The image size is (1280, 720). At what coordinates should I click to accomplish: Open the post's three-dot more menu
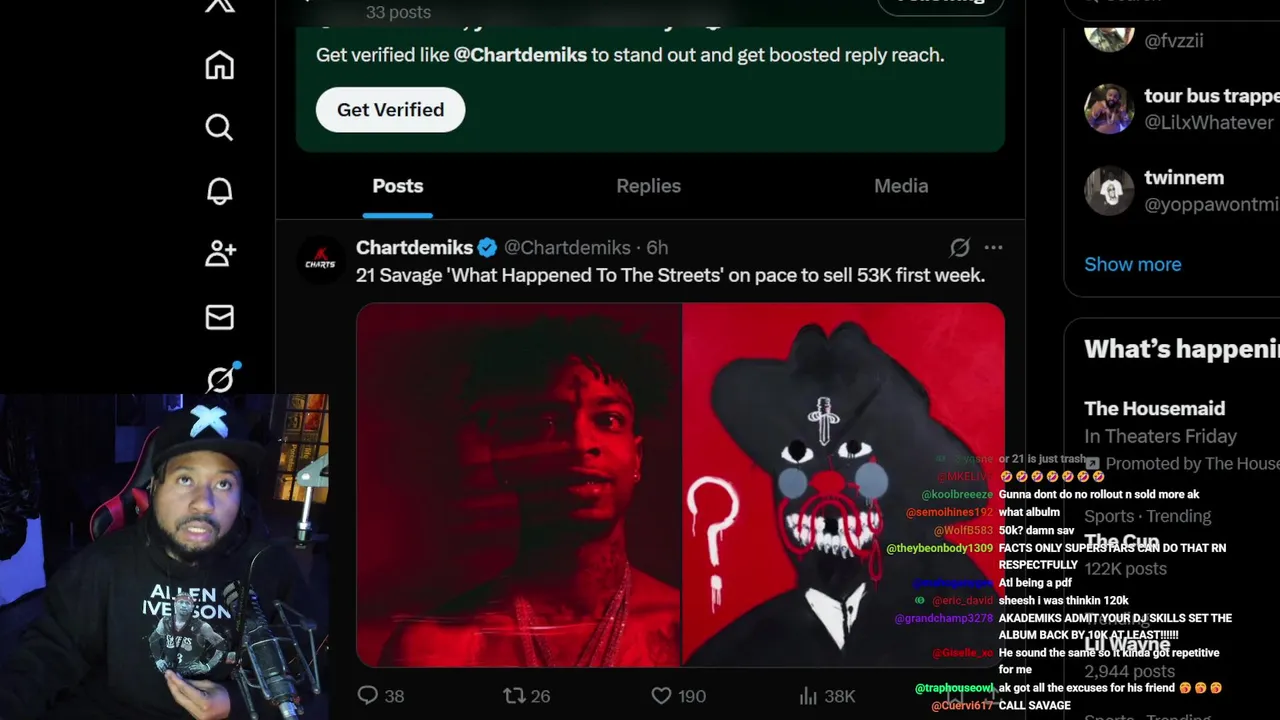pos(993,247)
